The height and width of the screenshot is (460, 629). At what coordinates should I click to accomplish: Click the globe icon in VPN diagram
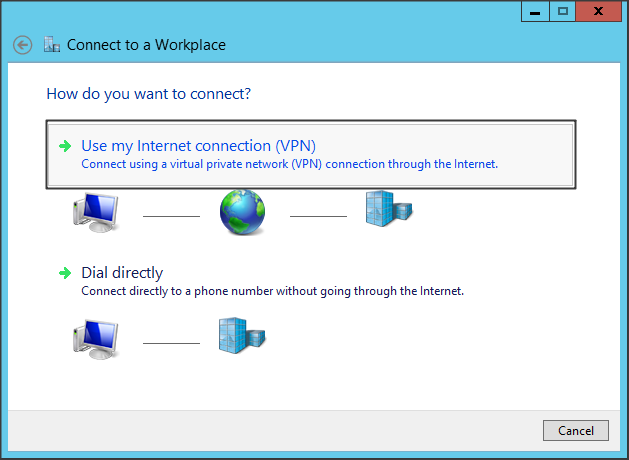coord(243,212)
